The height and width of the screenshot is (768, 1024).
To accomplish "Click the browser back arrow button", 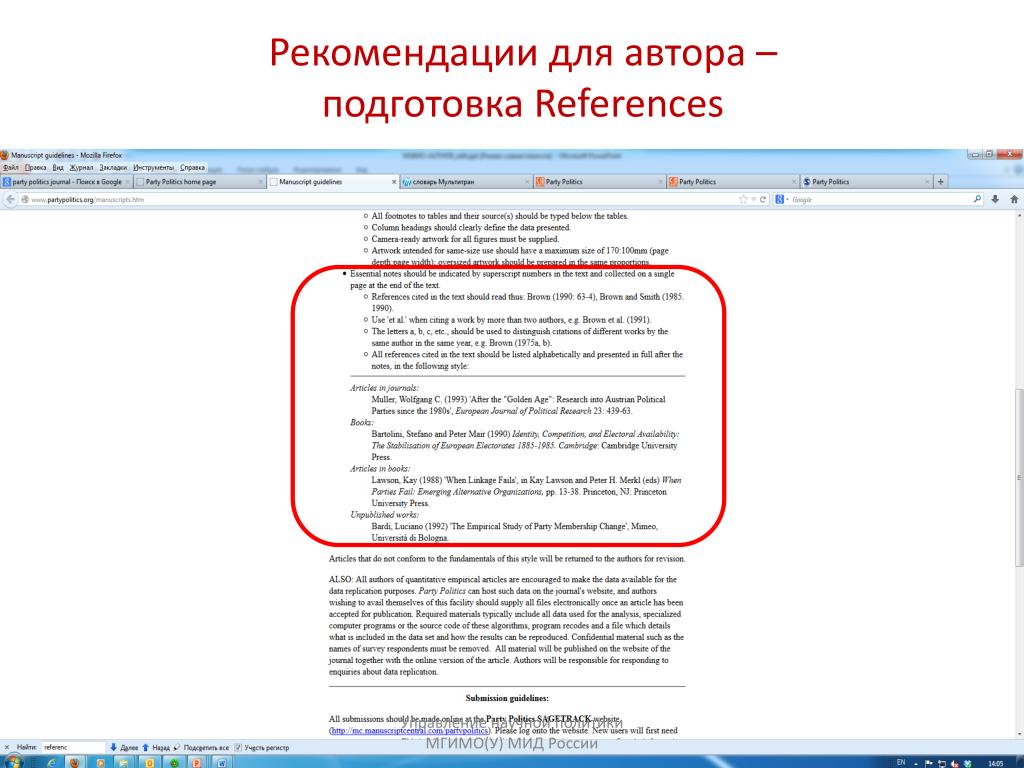I will 10,200.
